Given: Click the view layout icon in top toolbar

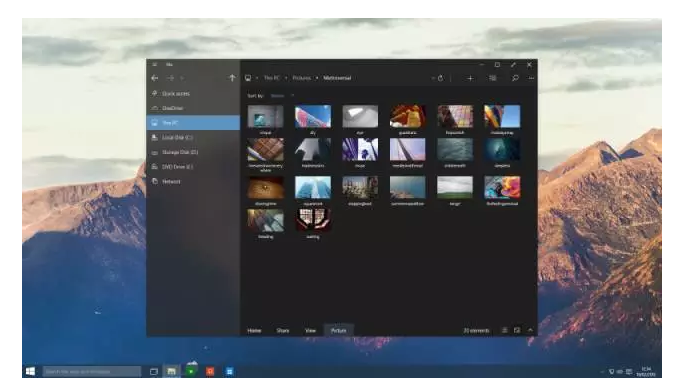Looking at the screenshot, I should point(493,78).
